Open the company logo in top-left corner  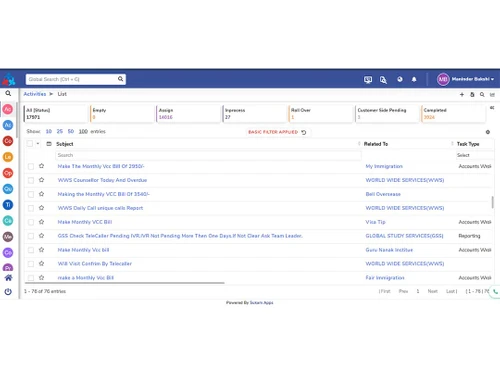(x=9, y=79)
